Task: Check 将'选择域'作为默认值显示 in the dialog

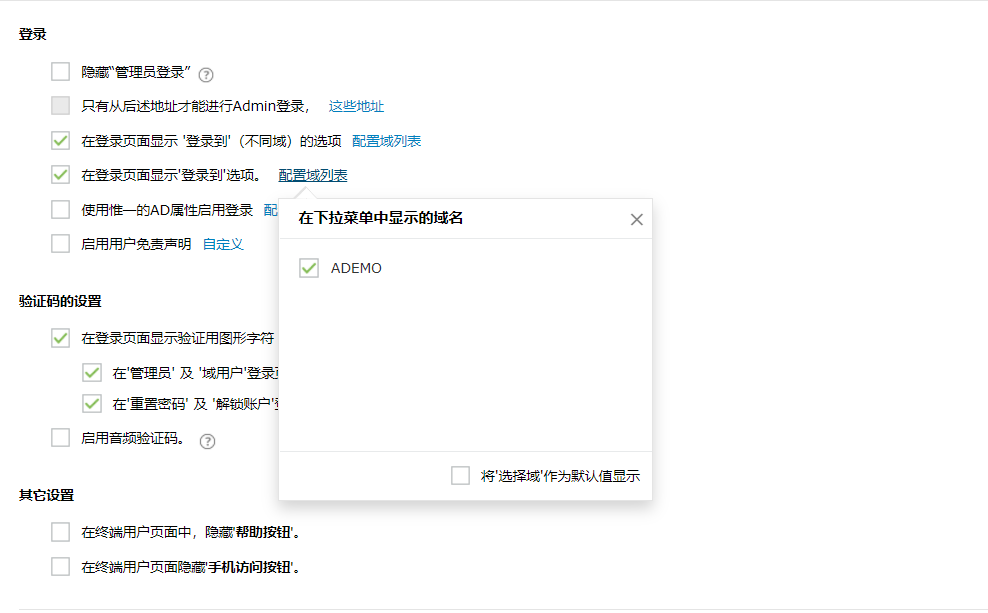Action: pos(462,473)
